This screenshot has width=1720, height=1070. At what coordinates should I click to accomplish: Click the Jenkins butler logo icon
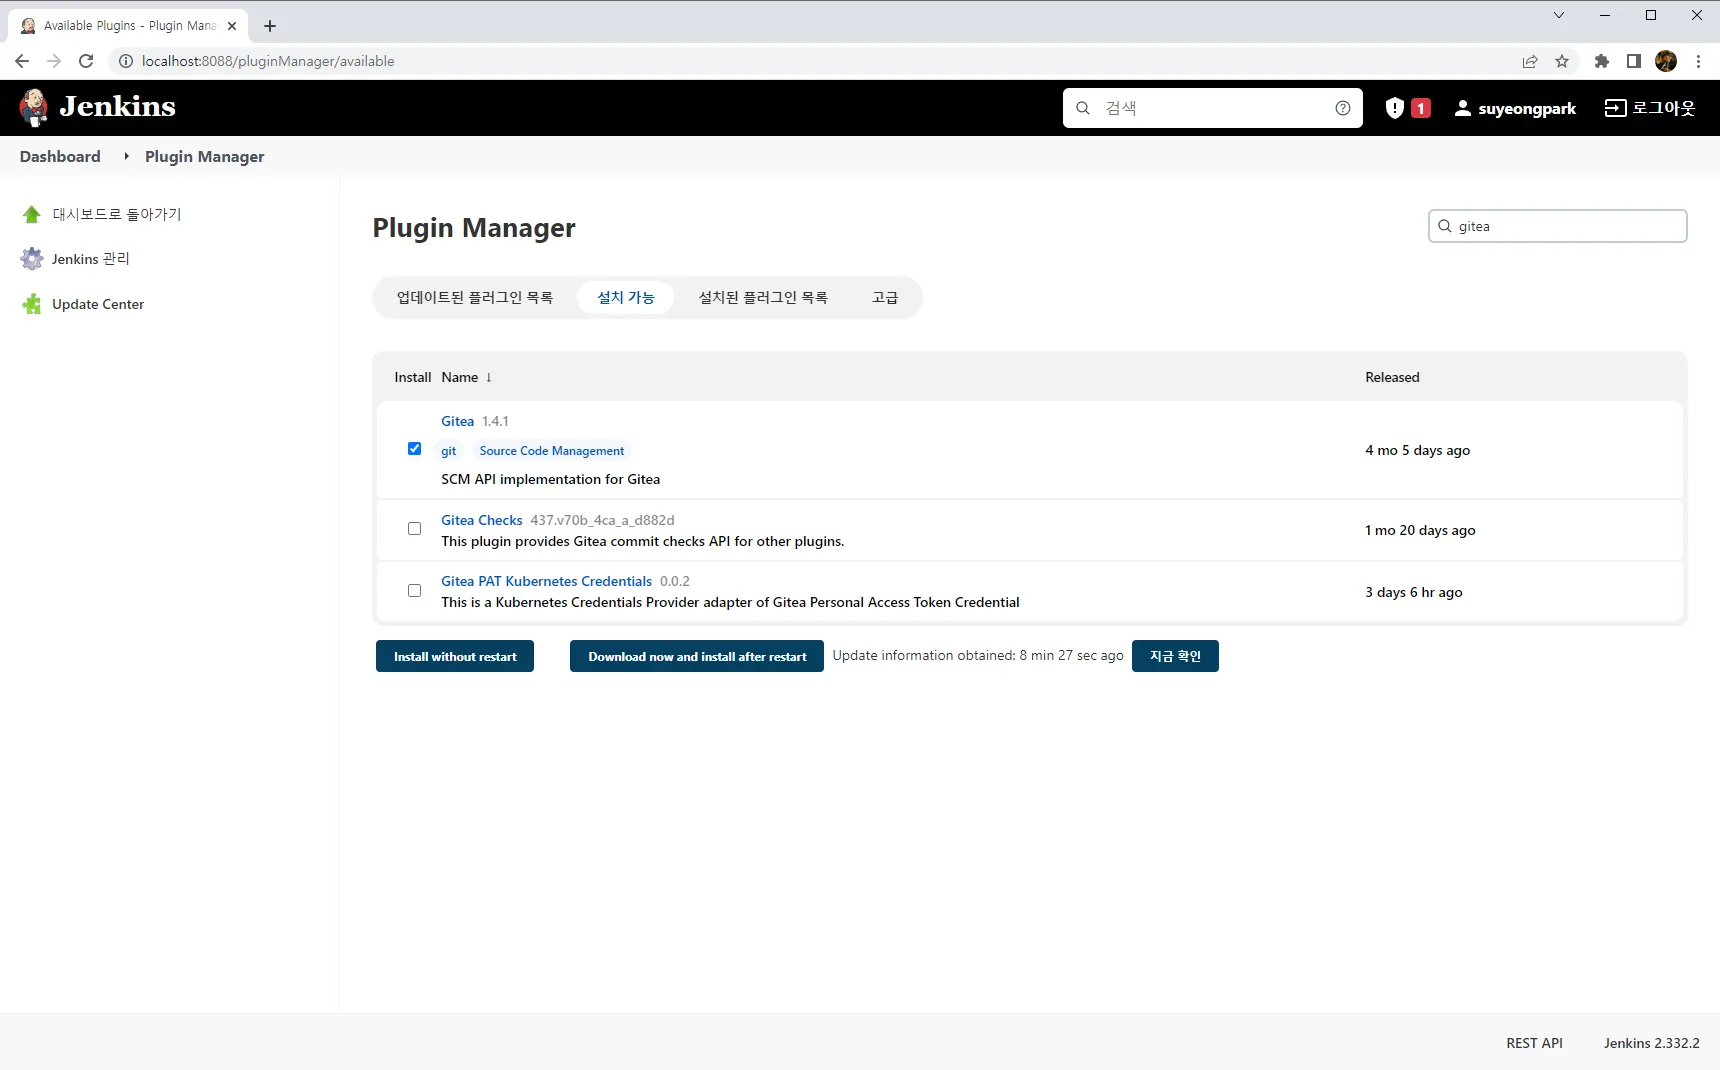click(x=34, y=107)
